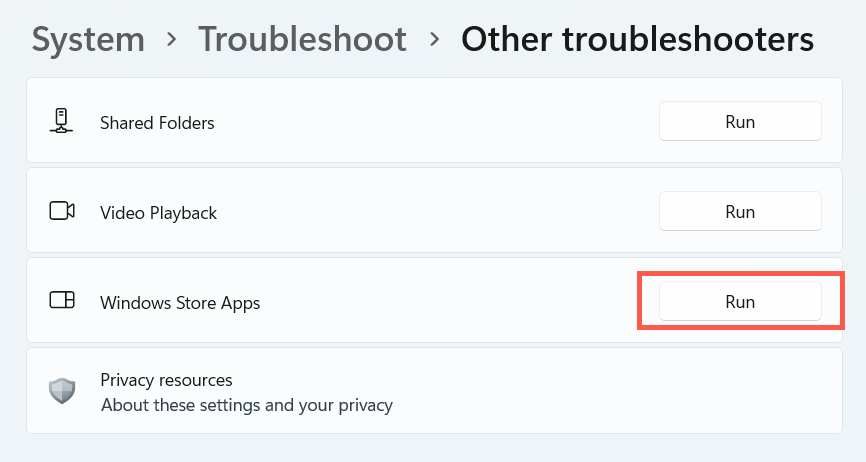Run the Video Playback troubleshooter
This screenshot has height=462, width=866.
(739, 211)
